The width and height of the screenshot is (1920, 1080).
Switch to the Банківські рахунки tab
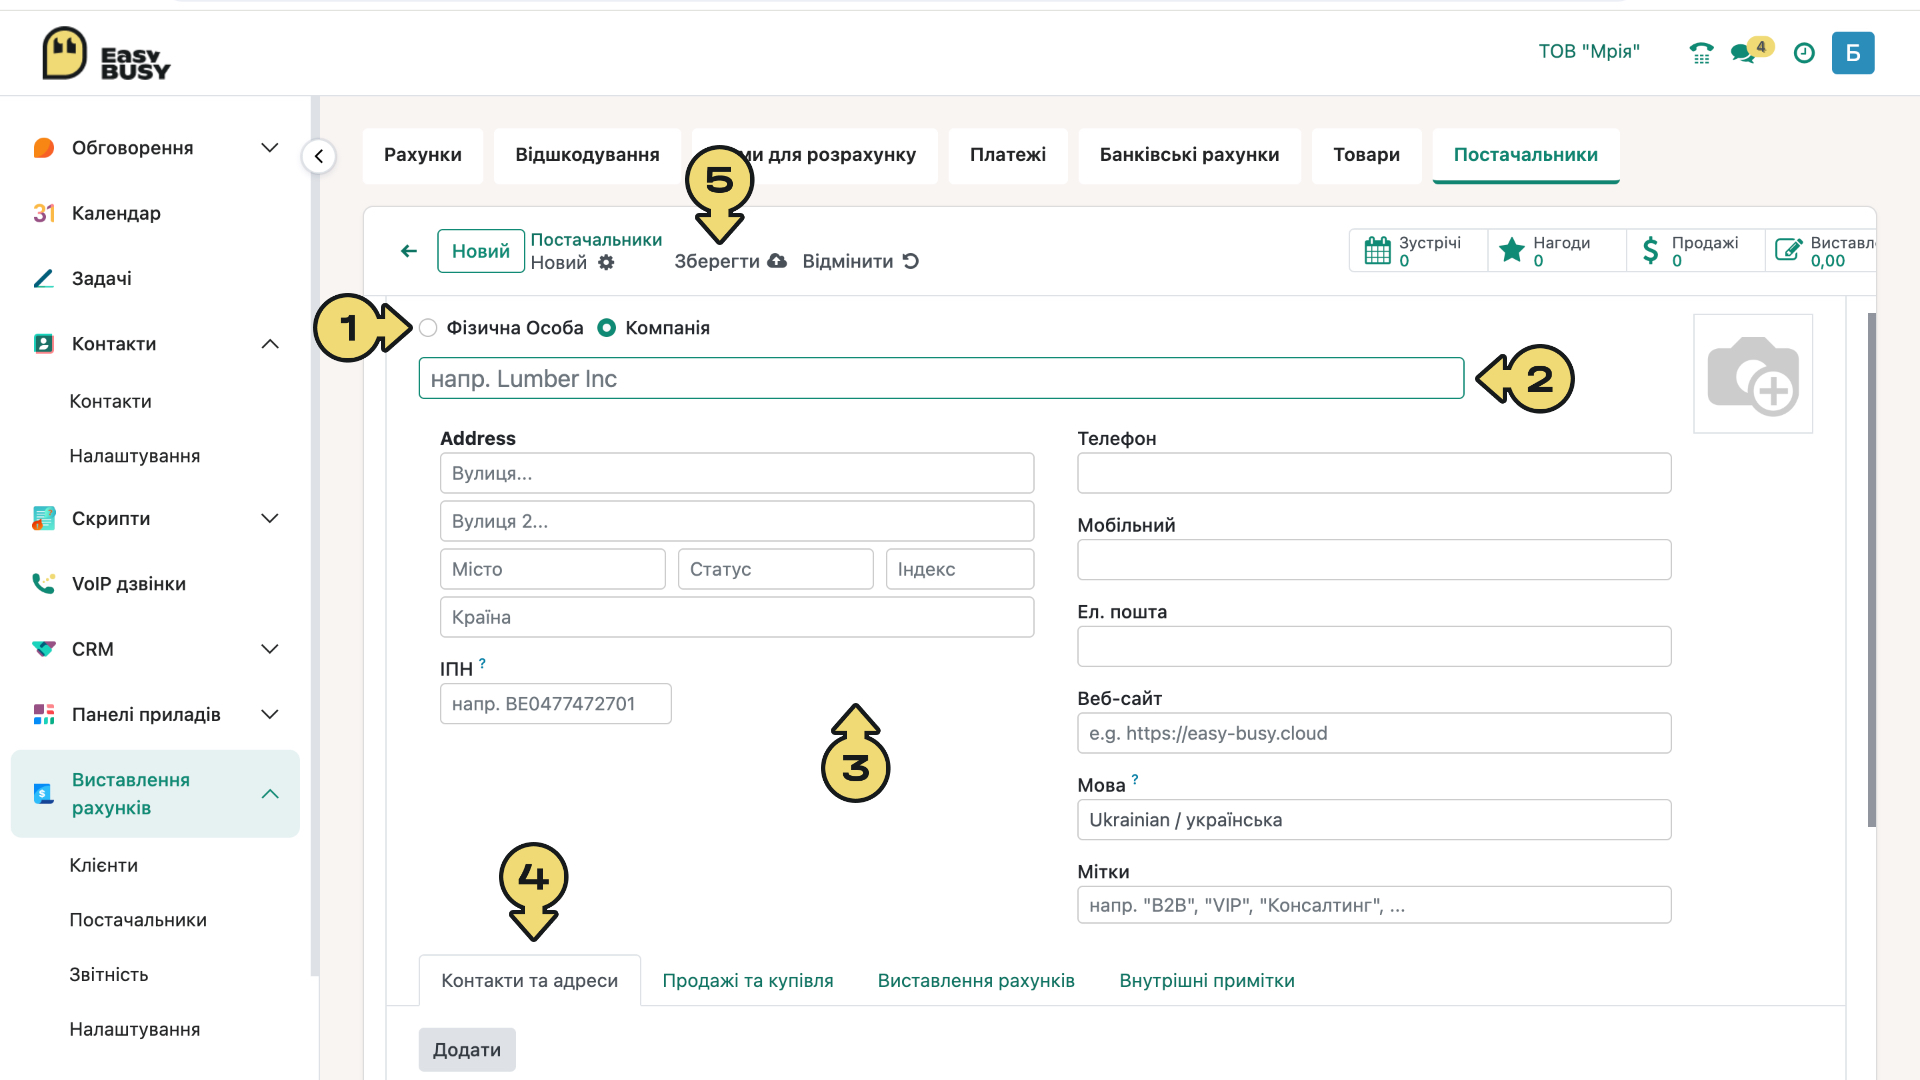click(1190, 155)
